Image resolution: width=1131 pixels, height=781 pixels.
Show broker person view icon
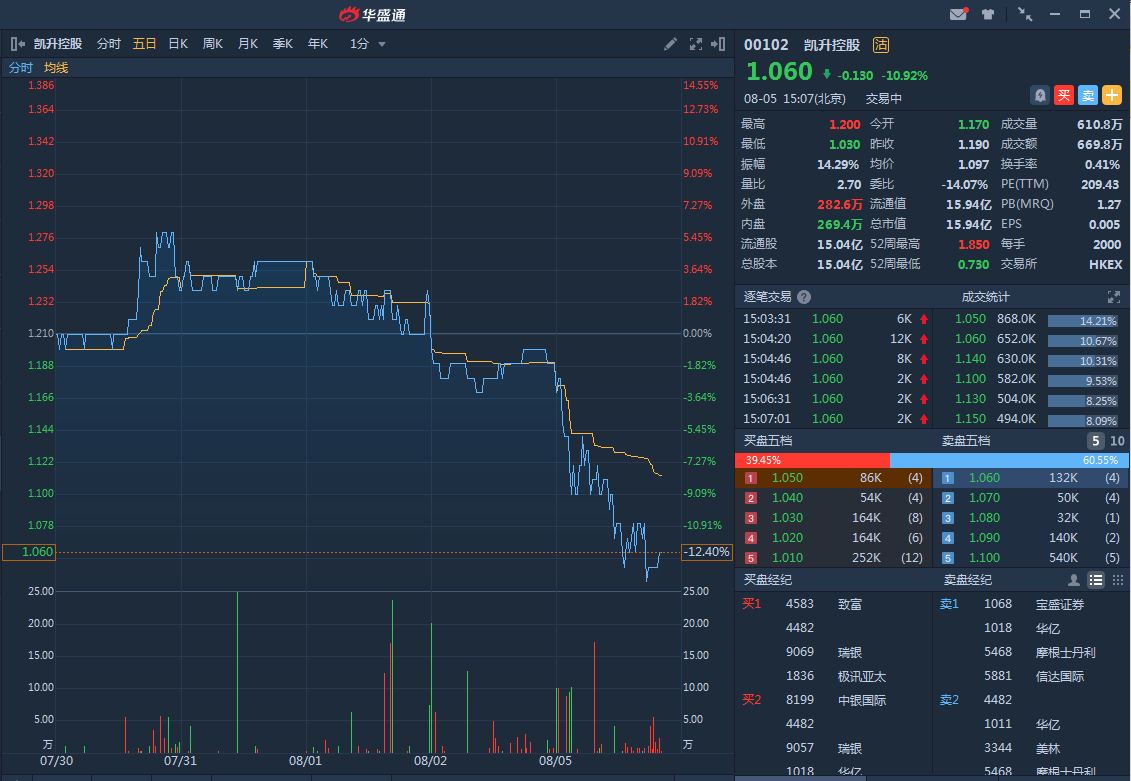1073,580
